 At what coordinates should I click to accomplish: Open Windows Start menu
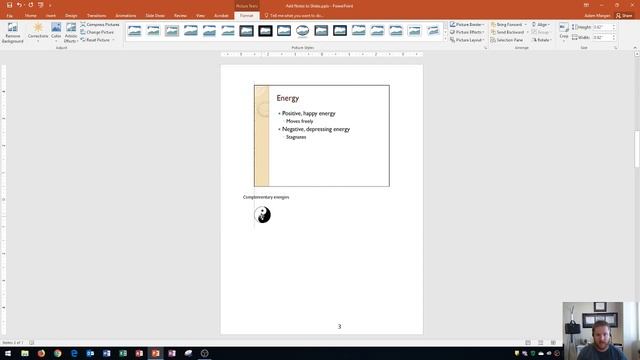click(8, 353)
